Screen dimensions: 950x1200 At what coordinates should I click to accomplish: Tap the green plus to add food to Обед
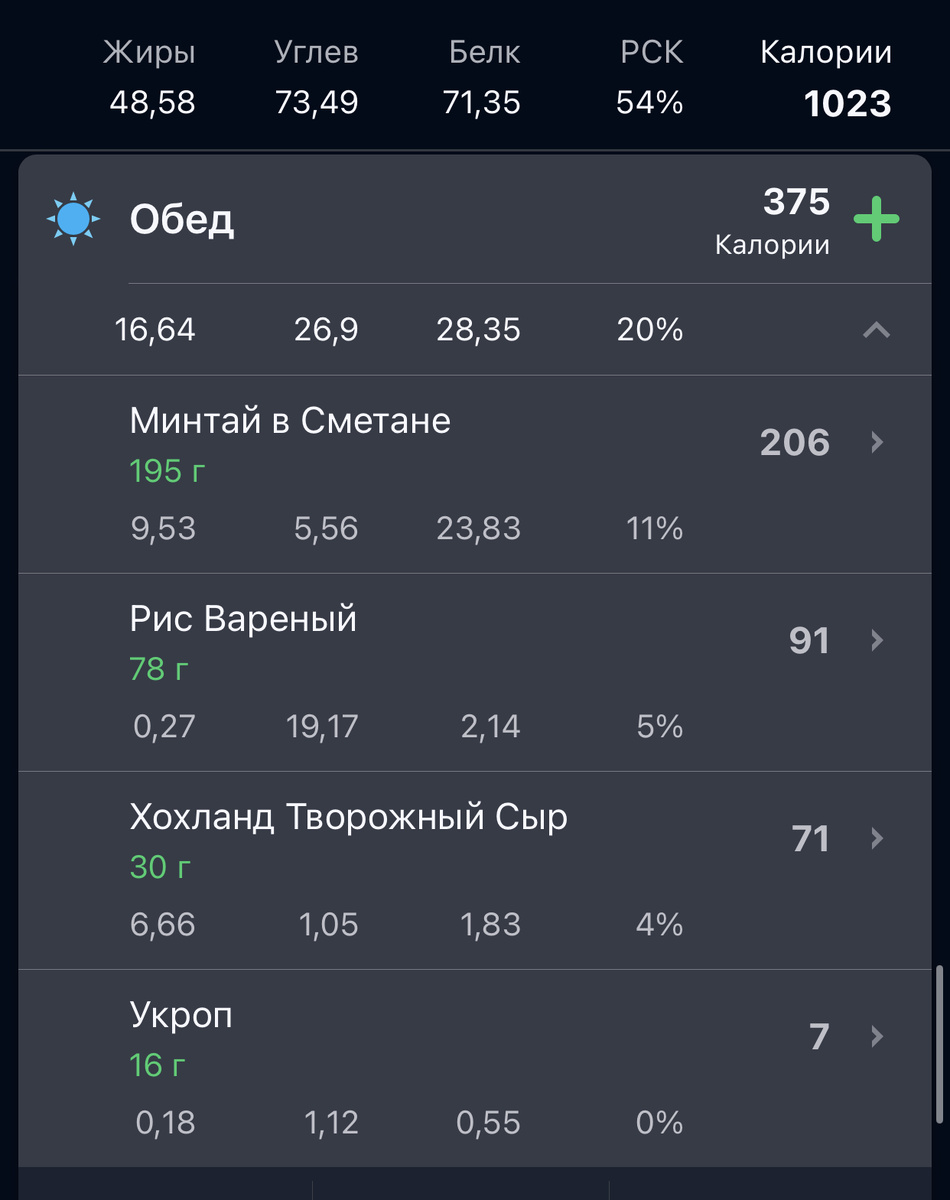click(876, 220)
